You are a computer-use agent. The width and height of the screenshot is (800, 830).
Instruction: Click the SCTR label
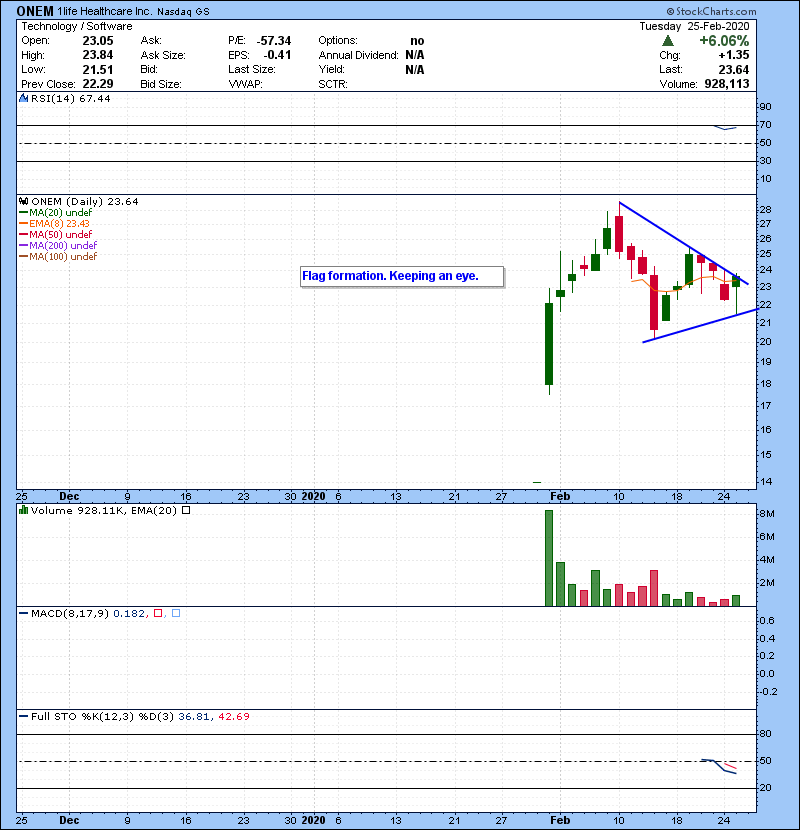333,84
